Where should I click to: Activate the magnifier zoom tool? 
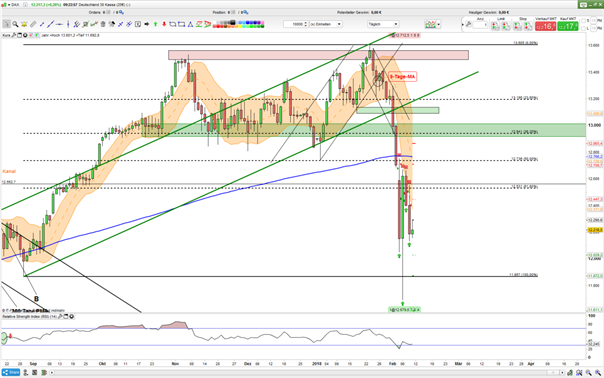click(15, 24)
